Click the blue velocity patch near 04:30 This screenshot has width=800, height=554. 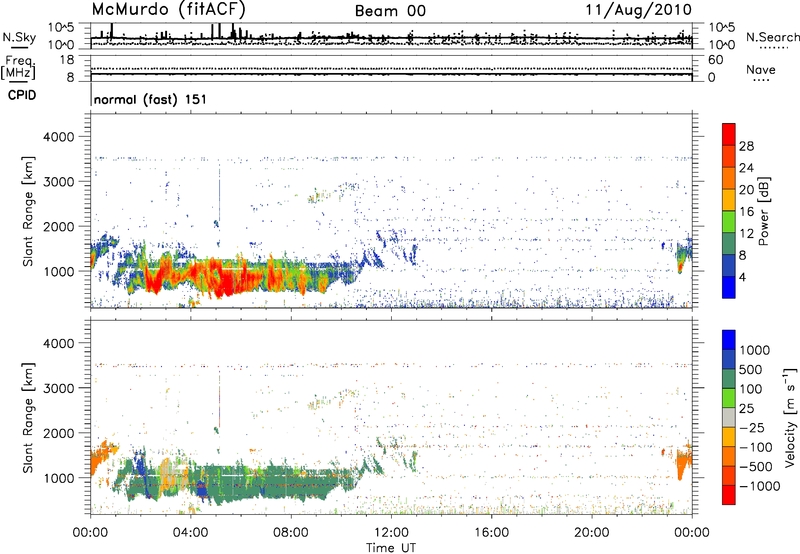(202, 490)
